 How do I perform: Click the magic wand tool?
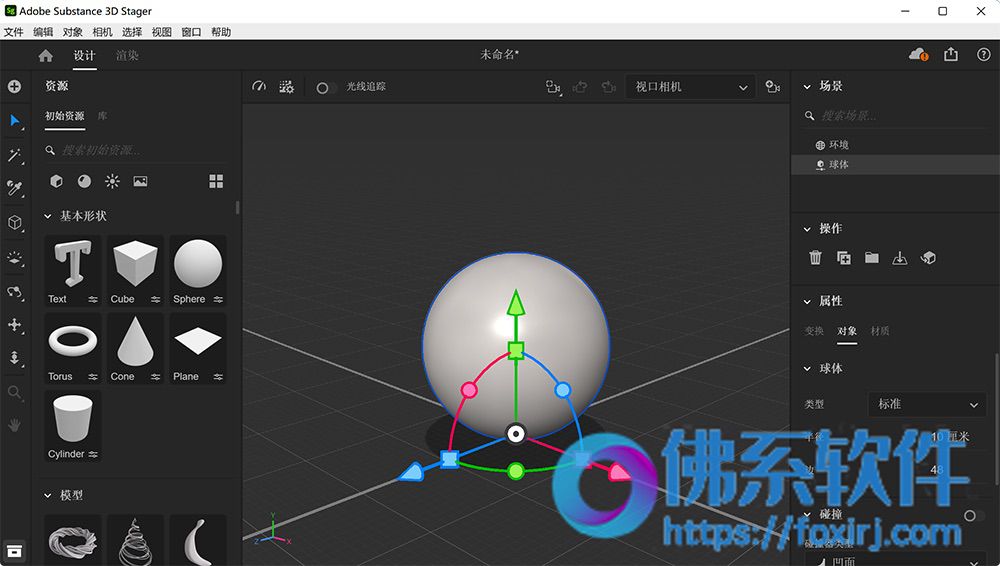click(15, 155)
